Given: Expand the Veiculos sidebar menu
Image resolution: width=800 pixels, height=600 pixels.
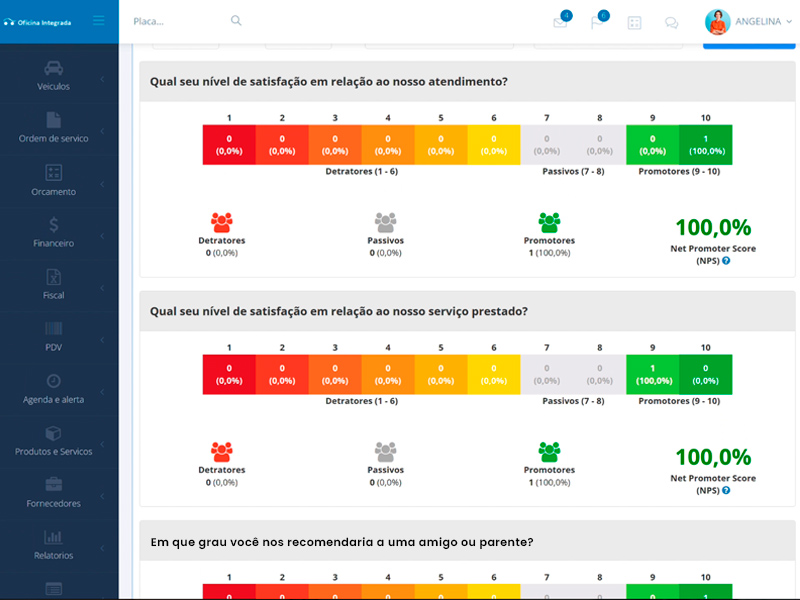Looking at the screenshot, I should point(54,75).
